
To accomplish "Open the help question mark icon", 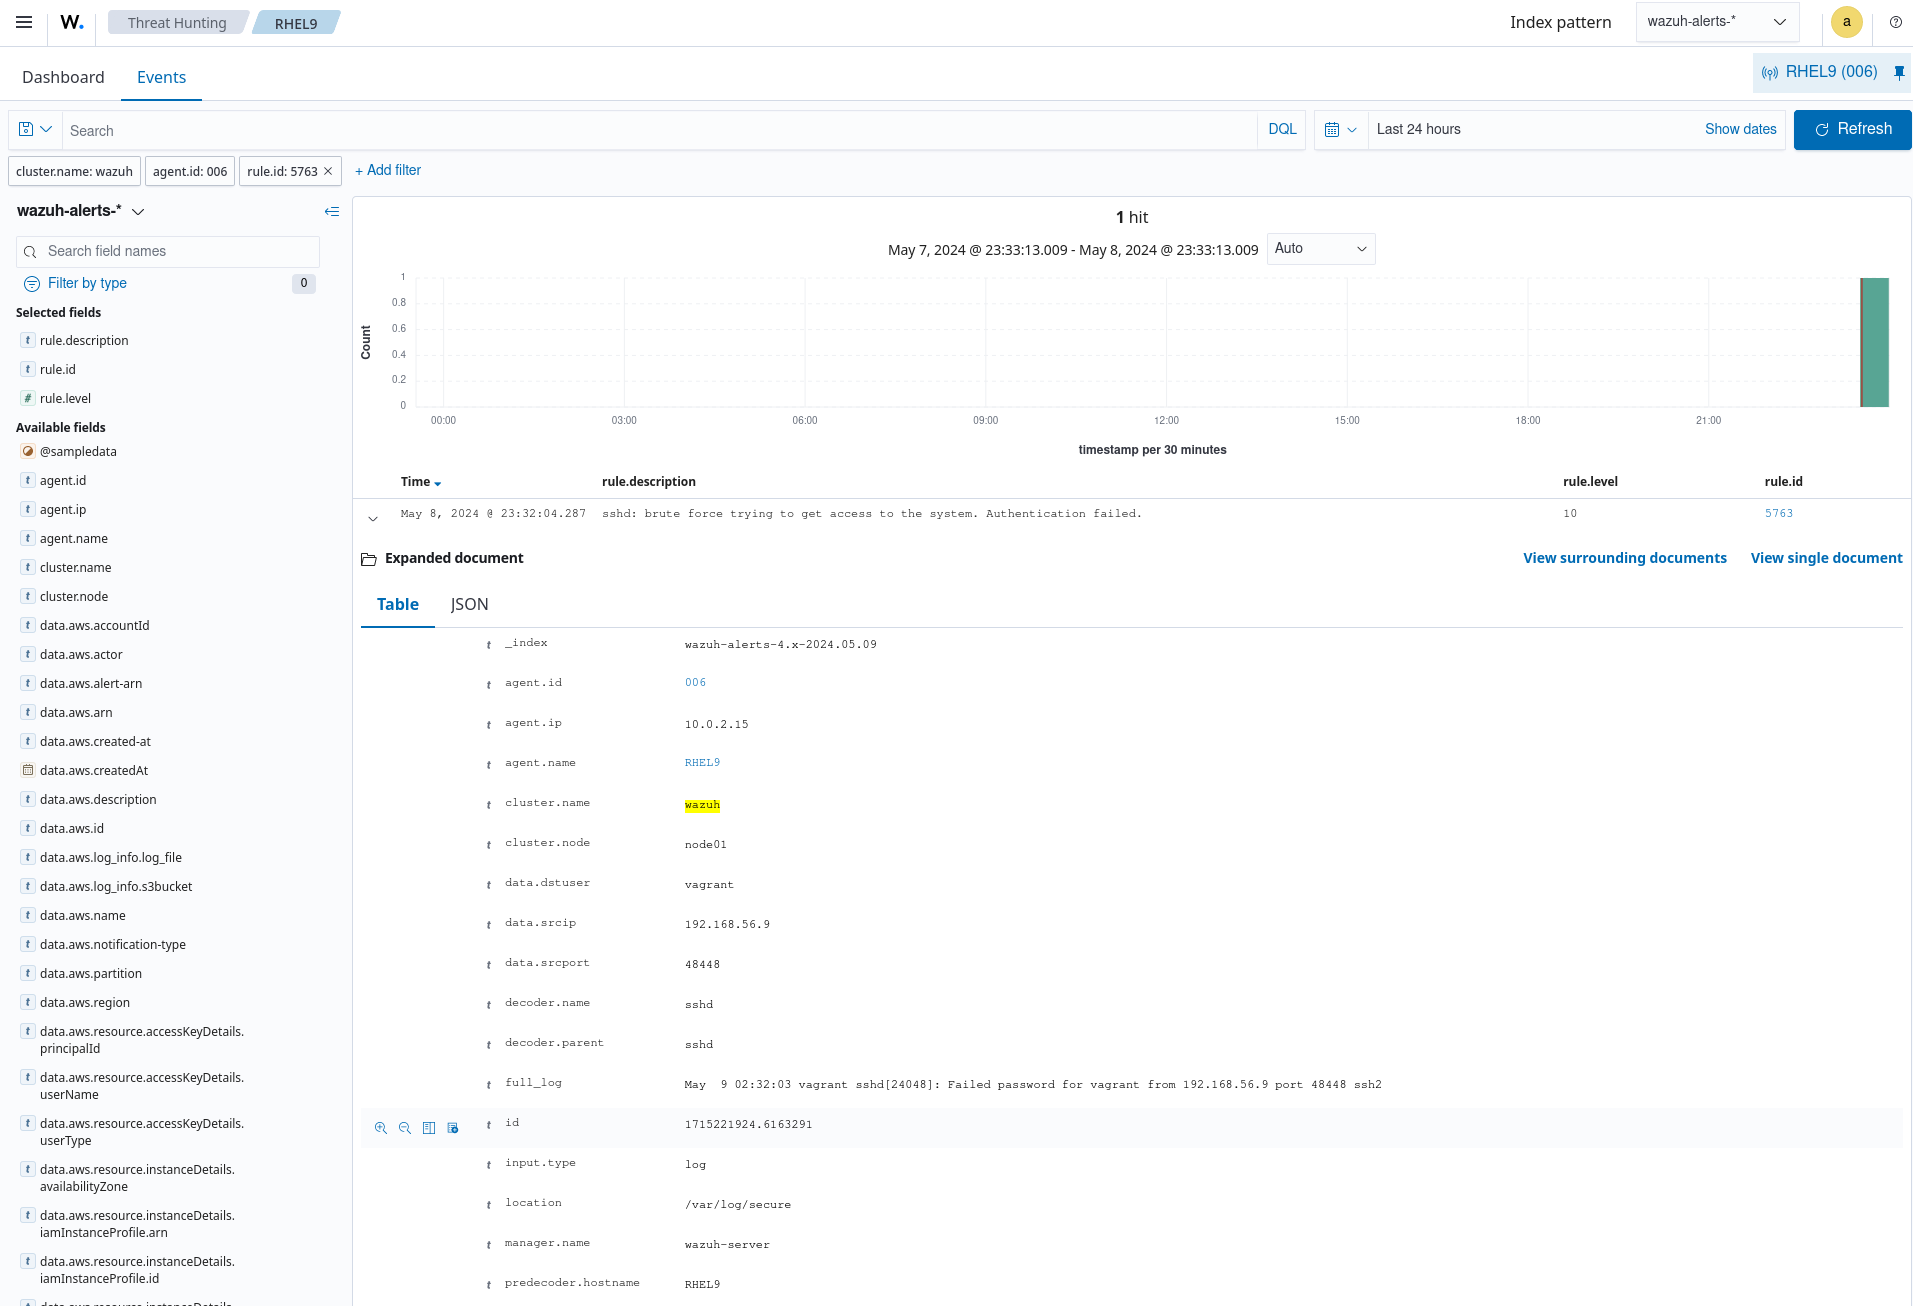I will click(x=1895, y=22).
